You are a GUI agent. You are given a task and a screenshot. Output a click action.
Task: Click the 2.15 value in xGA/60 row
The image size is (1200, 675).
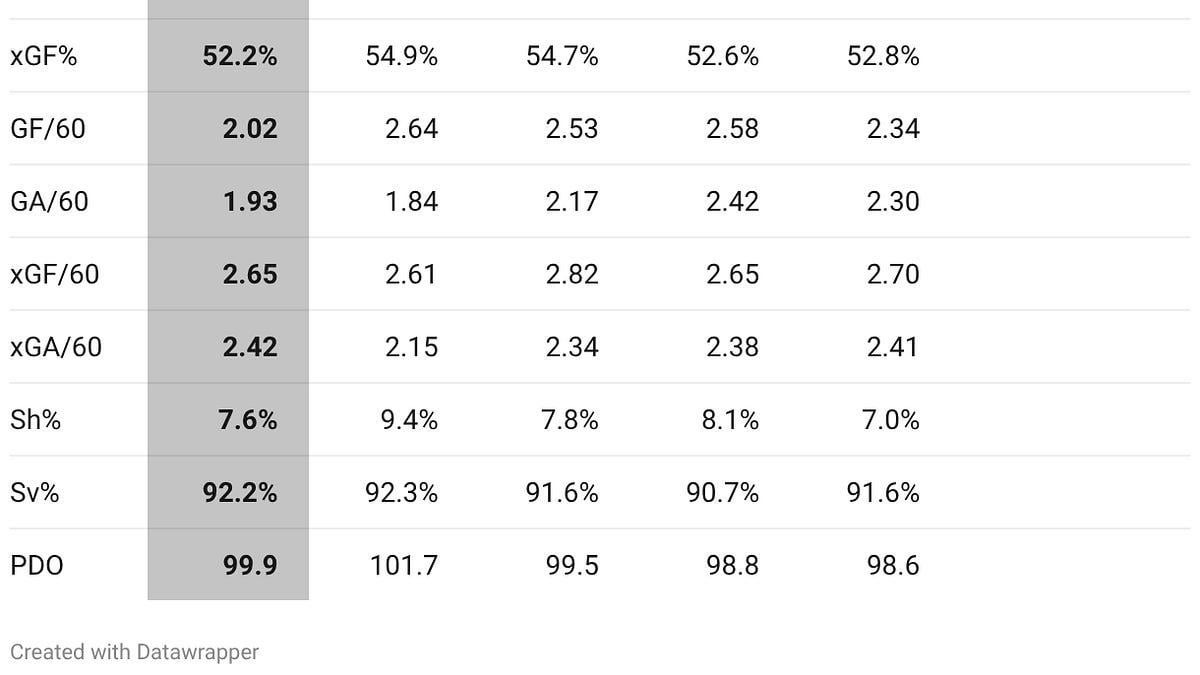(411, 347)
